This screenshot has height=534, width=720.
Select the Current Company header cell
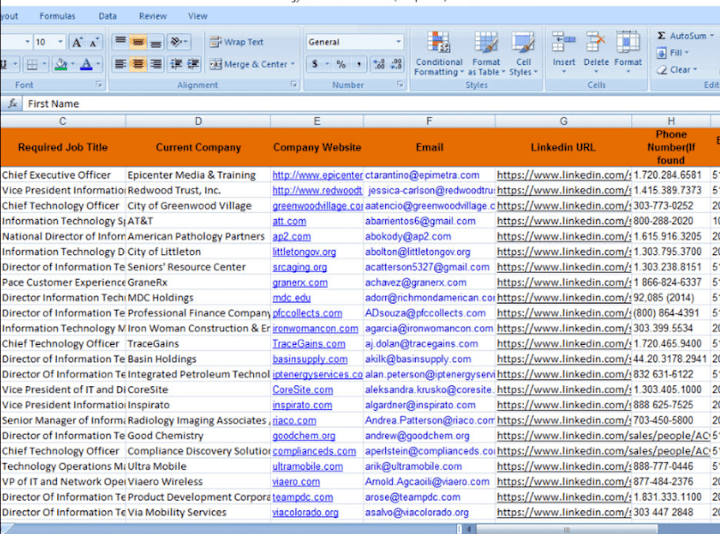point(198,147)
